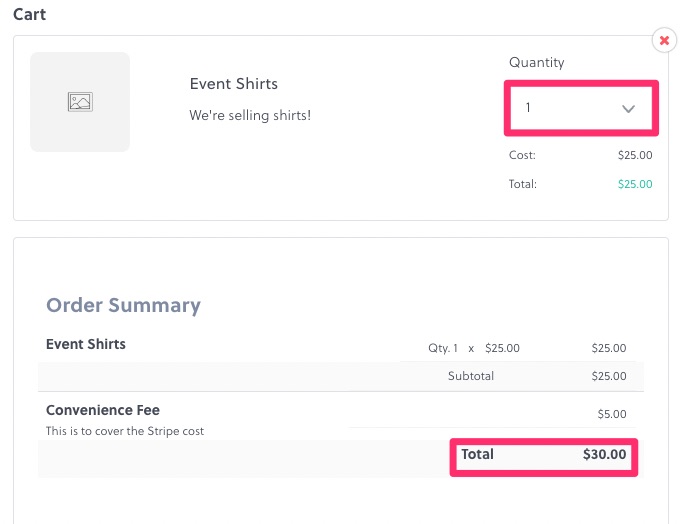Click the Subtotal amount $25.00
This screenshot has width=685, height=524.
coord(609,376)
